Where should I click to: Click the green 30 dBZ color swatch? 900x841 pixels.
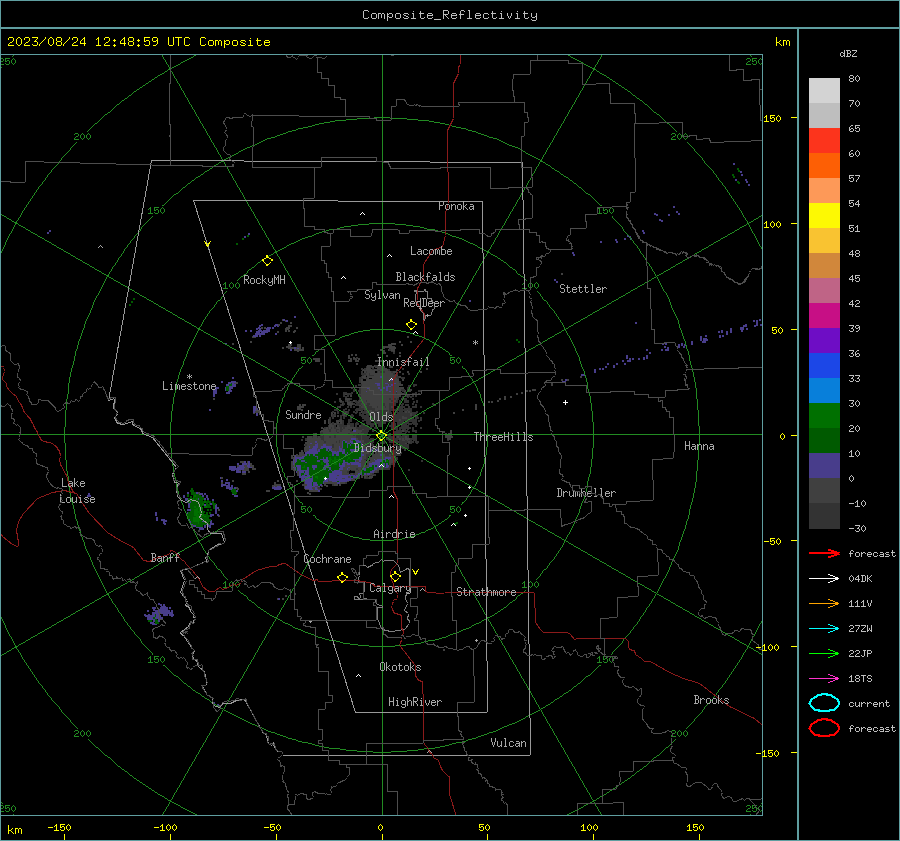tap(824, 416)
